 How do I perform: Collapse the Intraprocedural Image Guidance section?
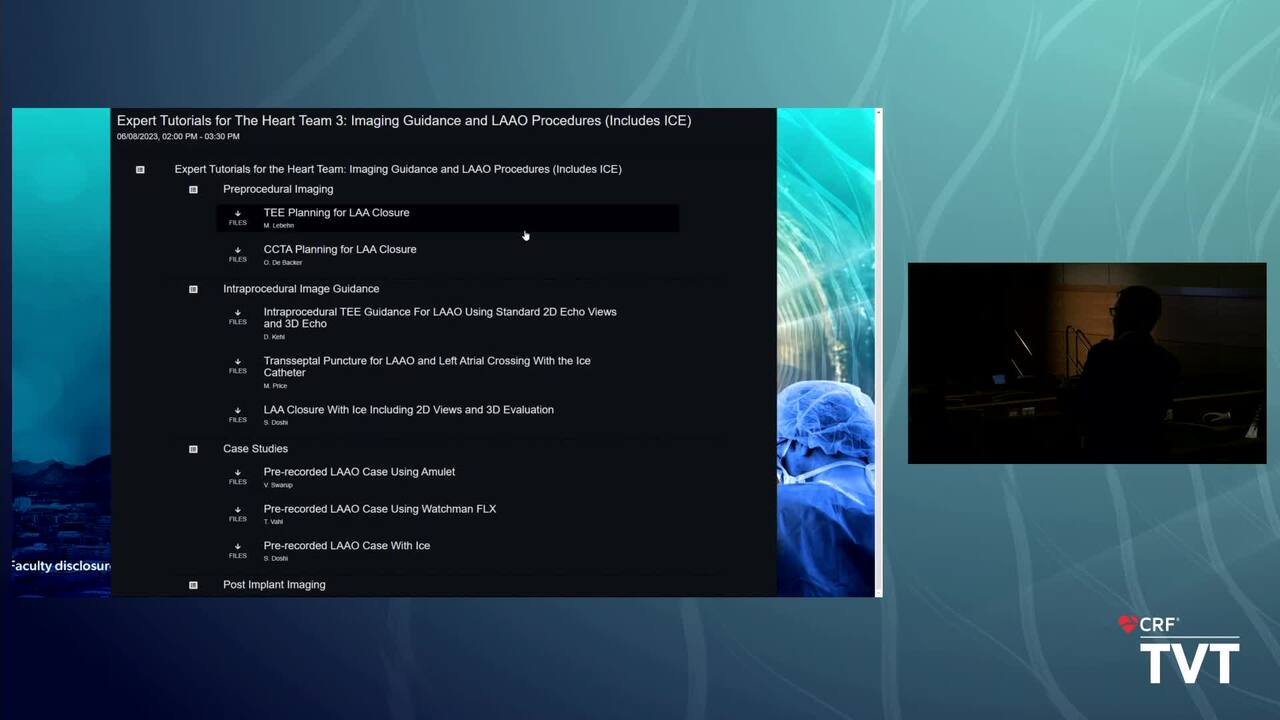pos(193,289)
